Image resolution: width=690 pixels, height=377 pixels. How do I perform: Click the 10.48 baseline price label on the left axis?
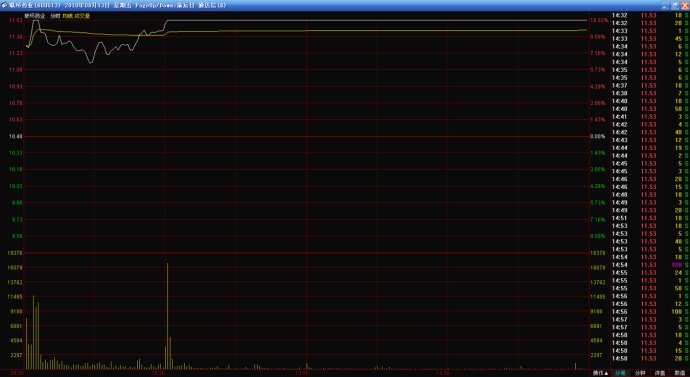point(15,136)
